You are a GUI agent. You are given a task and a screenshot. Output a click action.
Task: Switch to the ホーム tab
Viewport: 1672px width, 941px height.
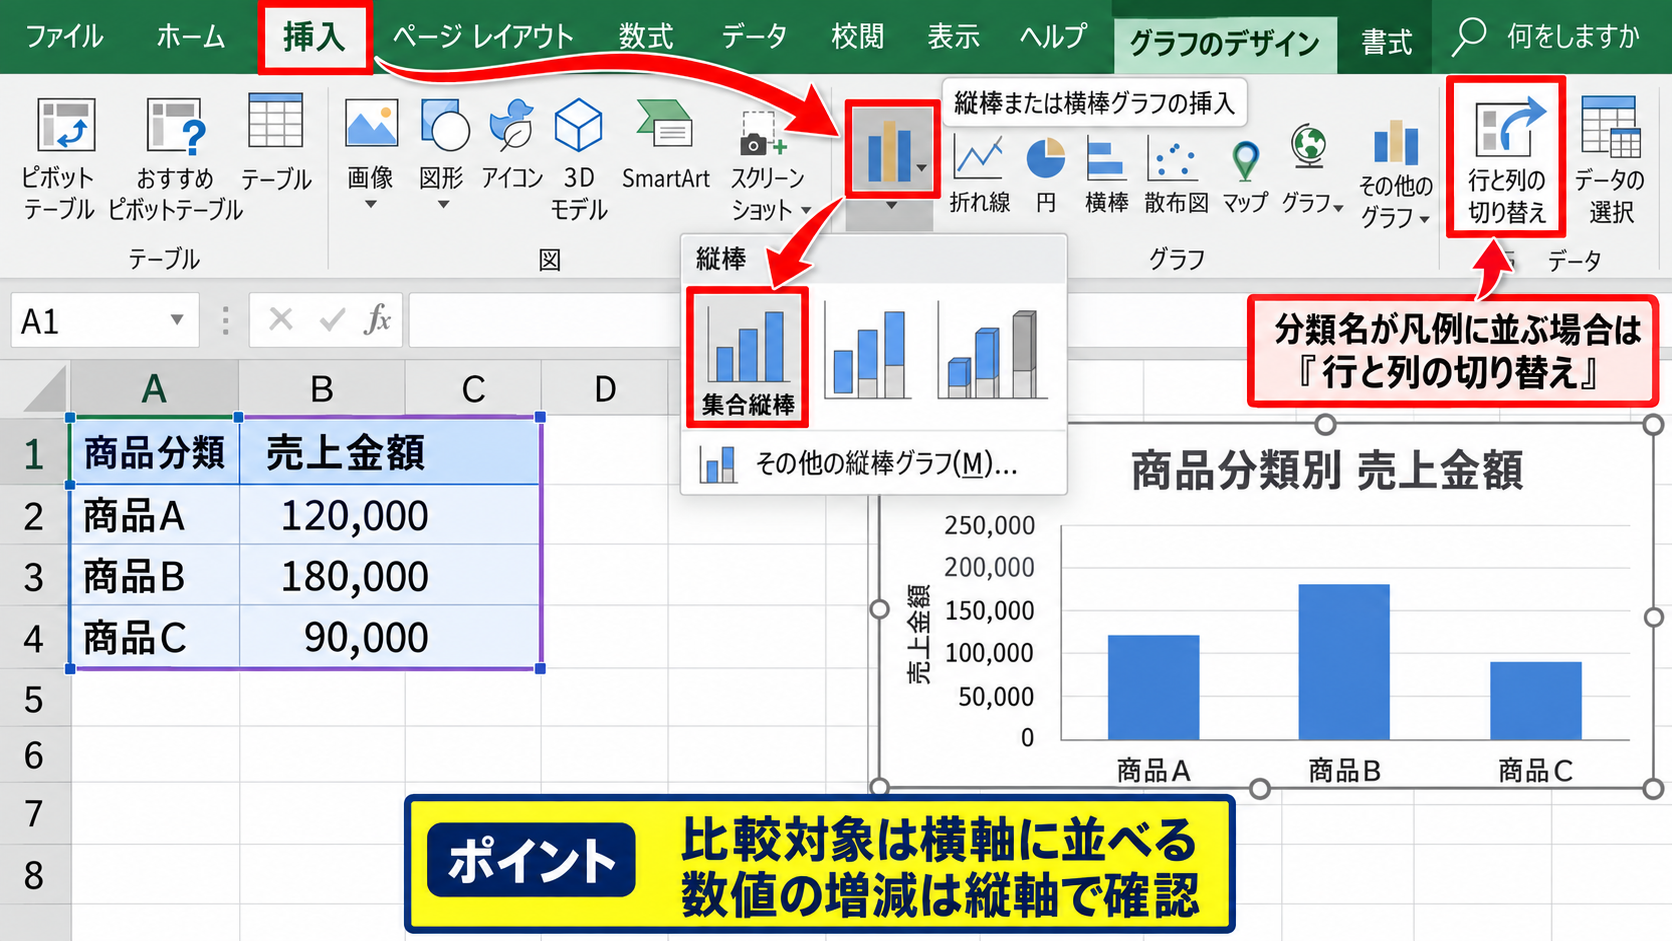click(190, 37)
